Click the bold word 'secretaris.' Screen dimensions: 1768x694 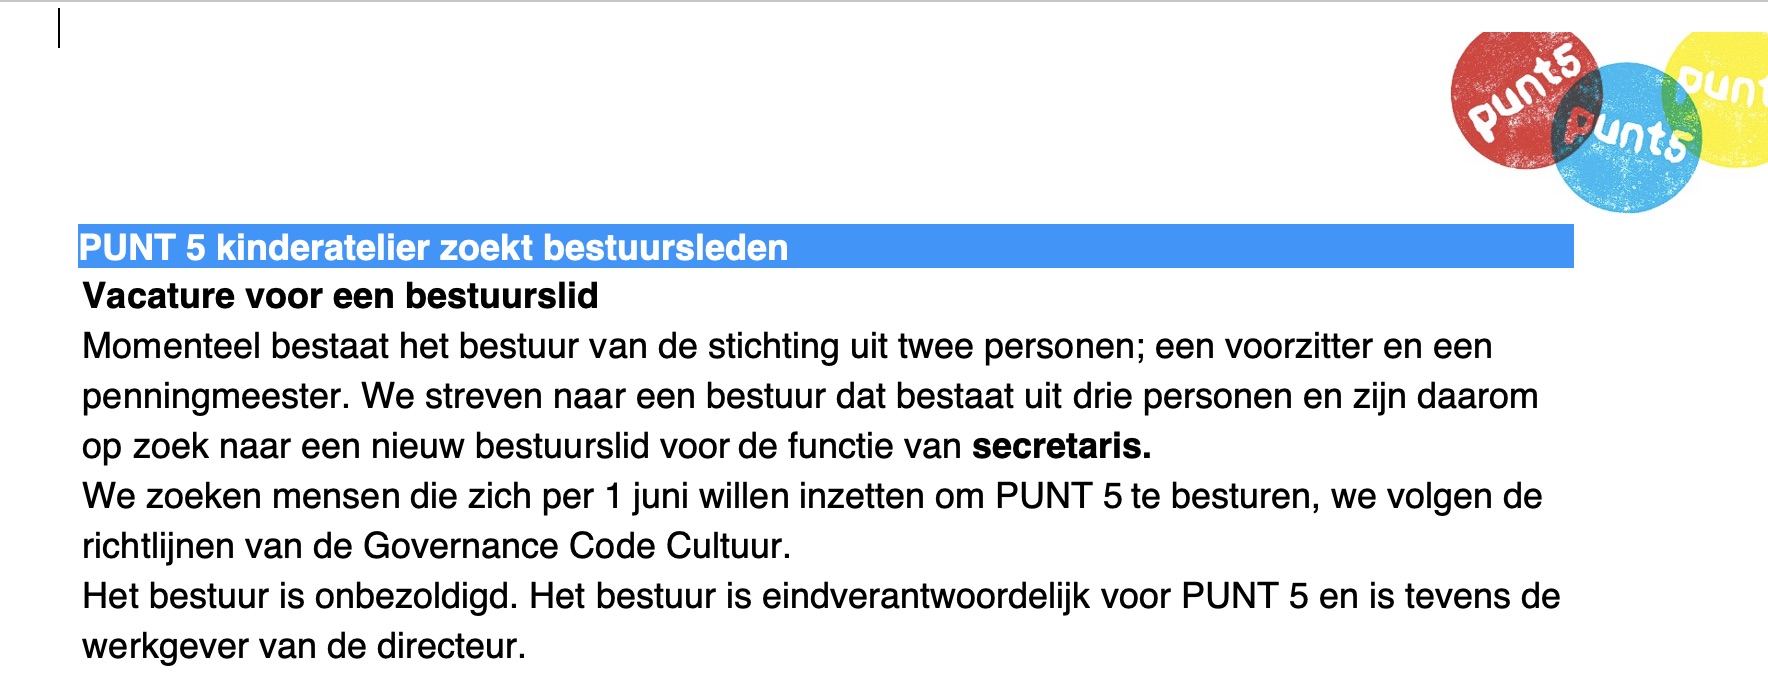[1061, 446]
